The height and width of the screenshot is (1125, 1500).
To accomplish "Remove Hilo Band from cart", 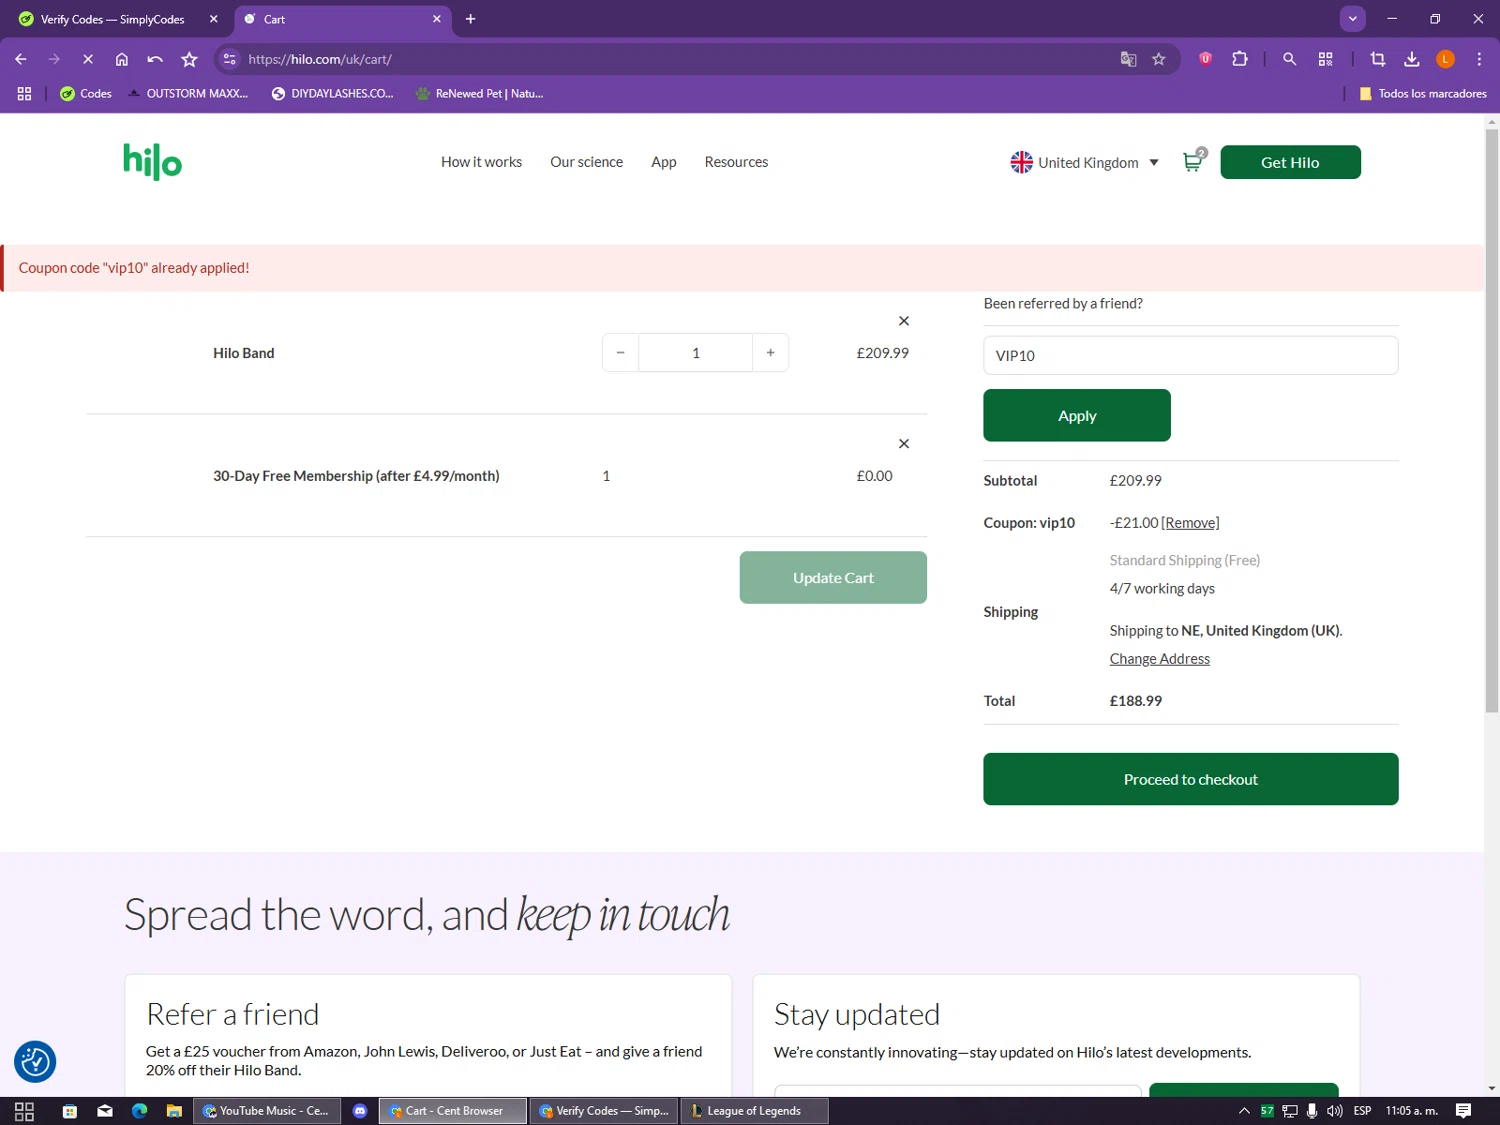I will point(904,321).
